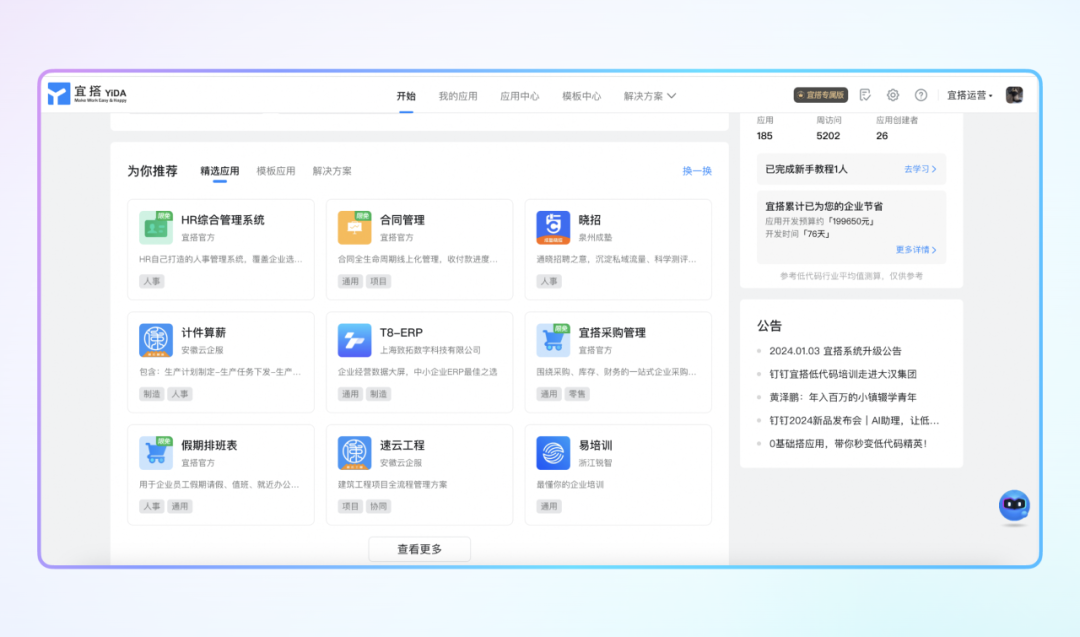Go to 我的应用 in top navigation
Image resolution: width=1080 pixels, height=637 pixels.
[x=458, y=96]
